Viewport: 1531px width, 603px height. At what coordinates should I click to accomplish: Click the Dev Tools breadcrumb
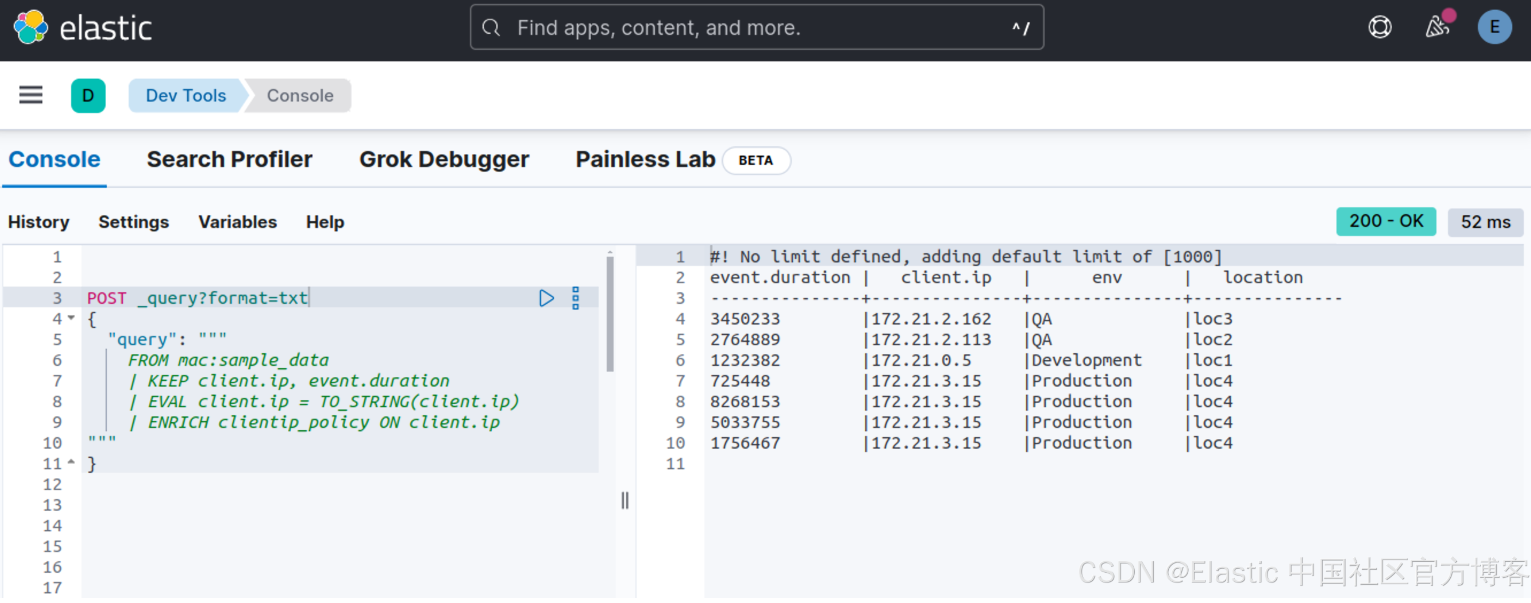tap(186, 96)
